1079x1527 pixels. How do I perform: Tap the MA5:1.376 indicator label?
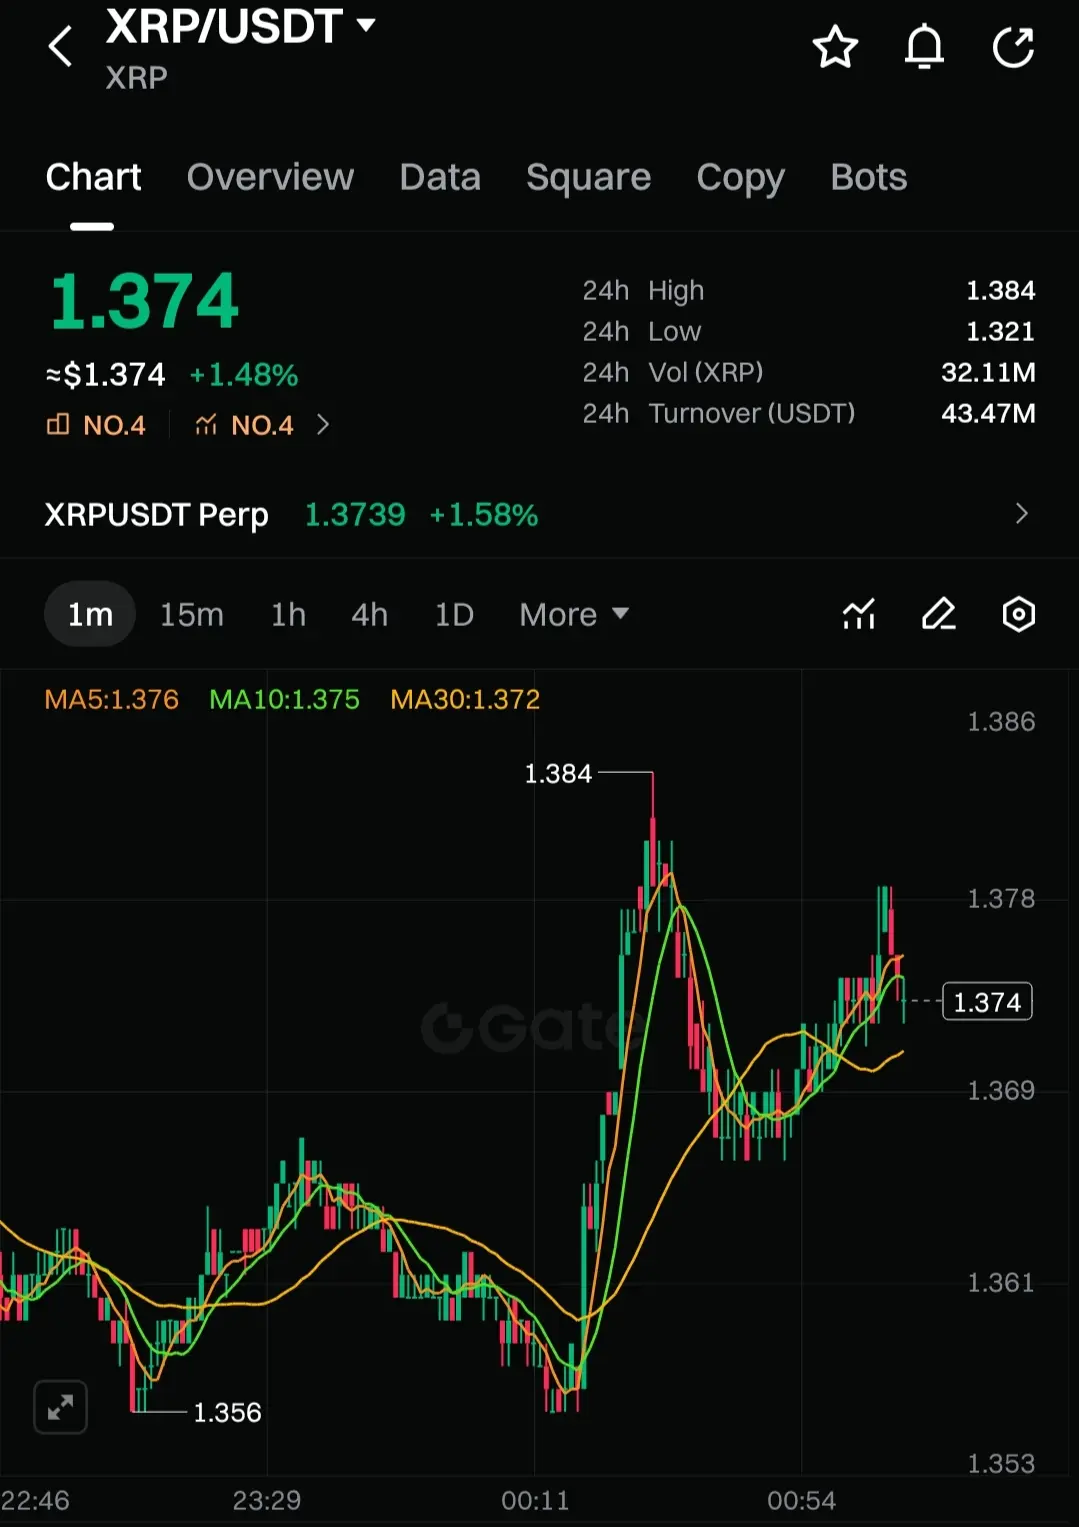click(x=111, y=699)
